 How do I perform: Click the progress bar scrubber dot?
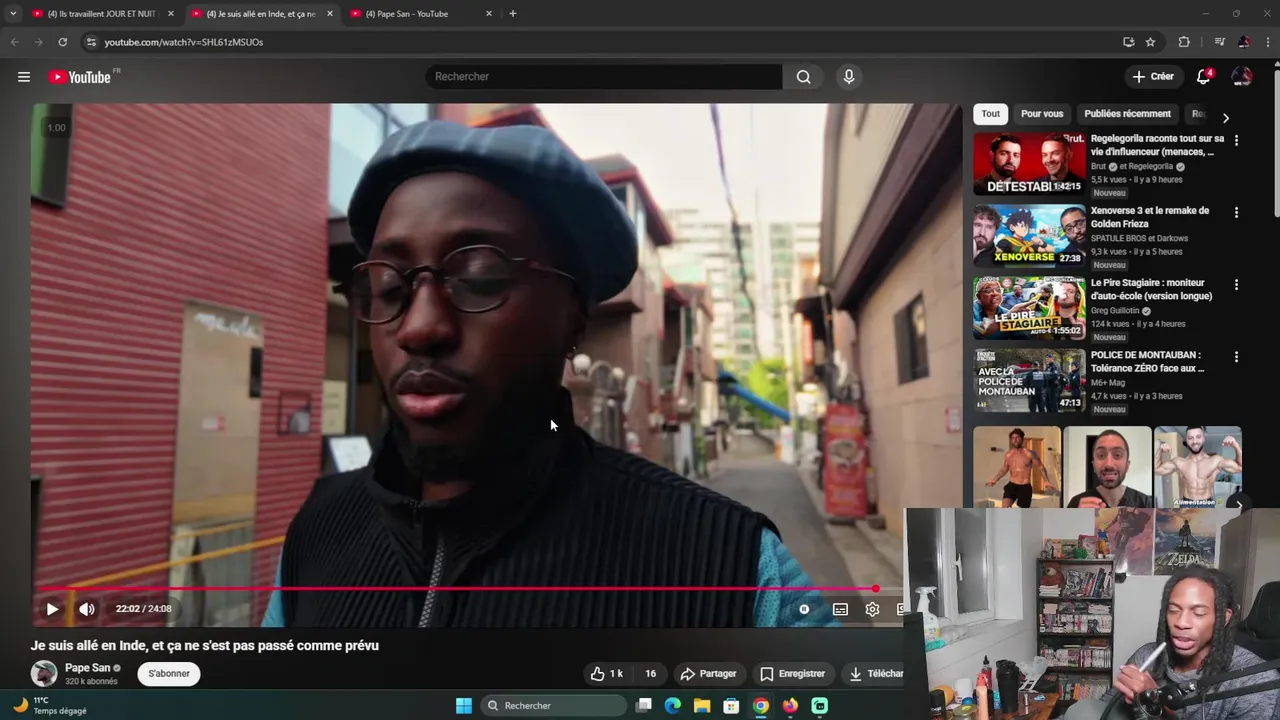coord(875,589)
